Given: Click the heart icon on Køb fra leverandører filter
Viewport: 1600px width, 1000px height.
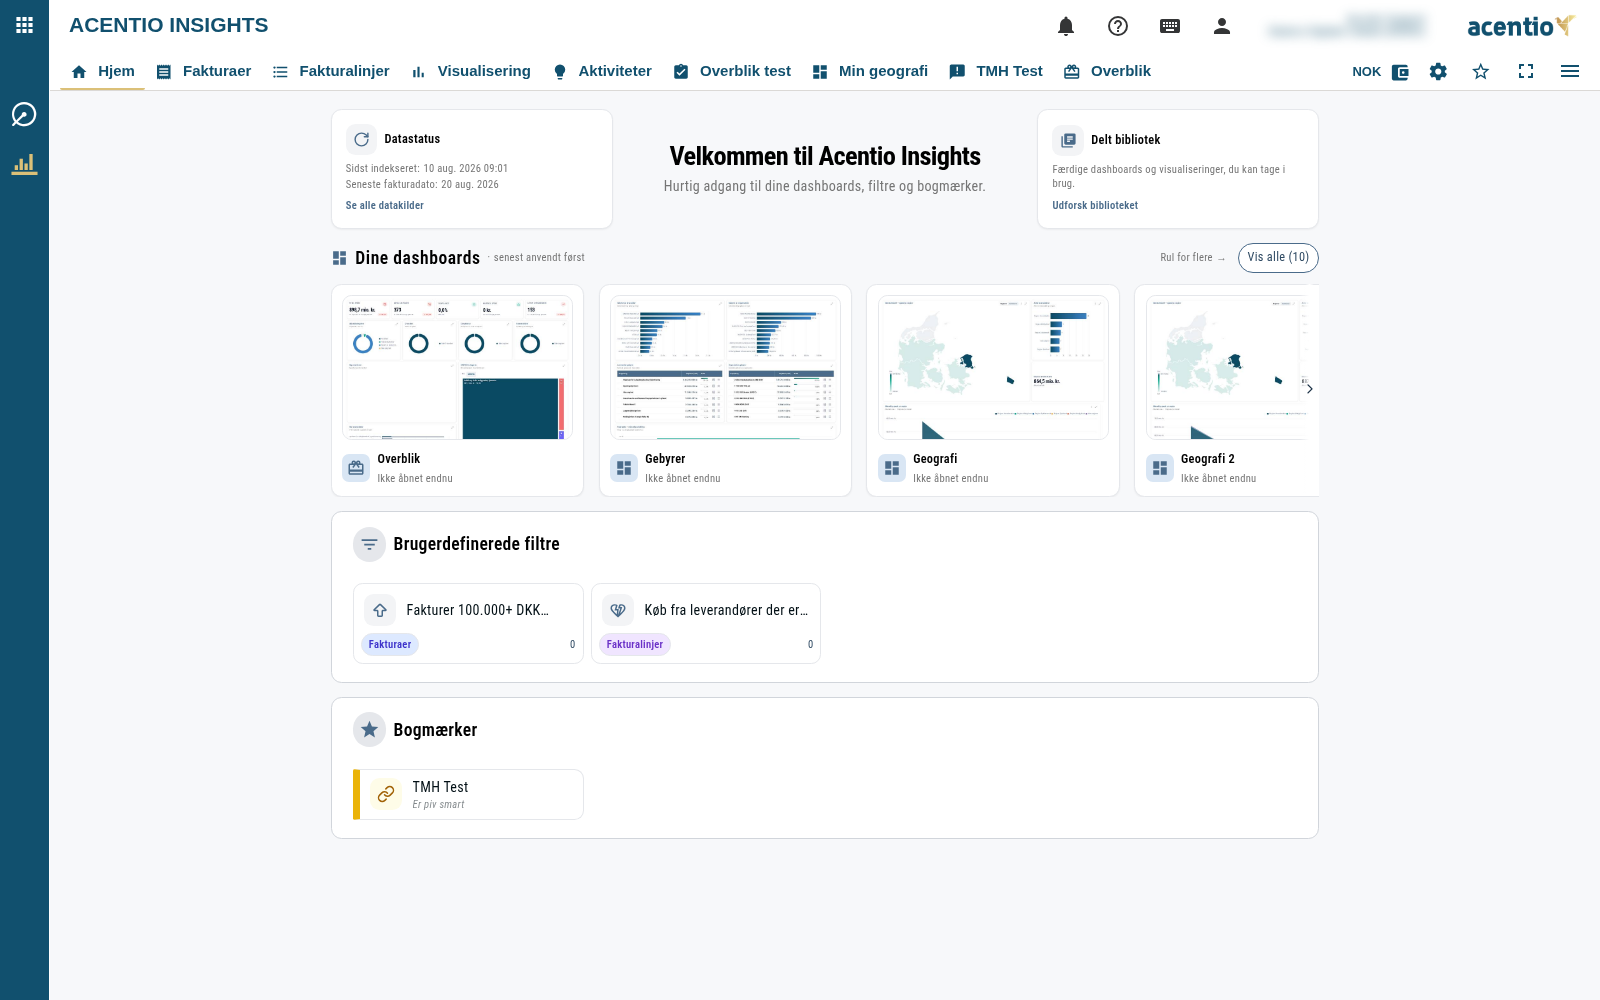Looking at the screenshot, I should coord(618,610).
